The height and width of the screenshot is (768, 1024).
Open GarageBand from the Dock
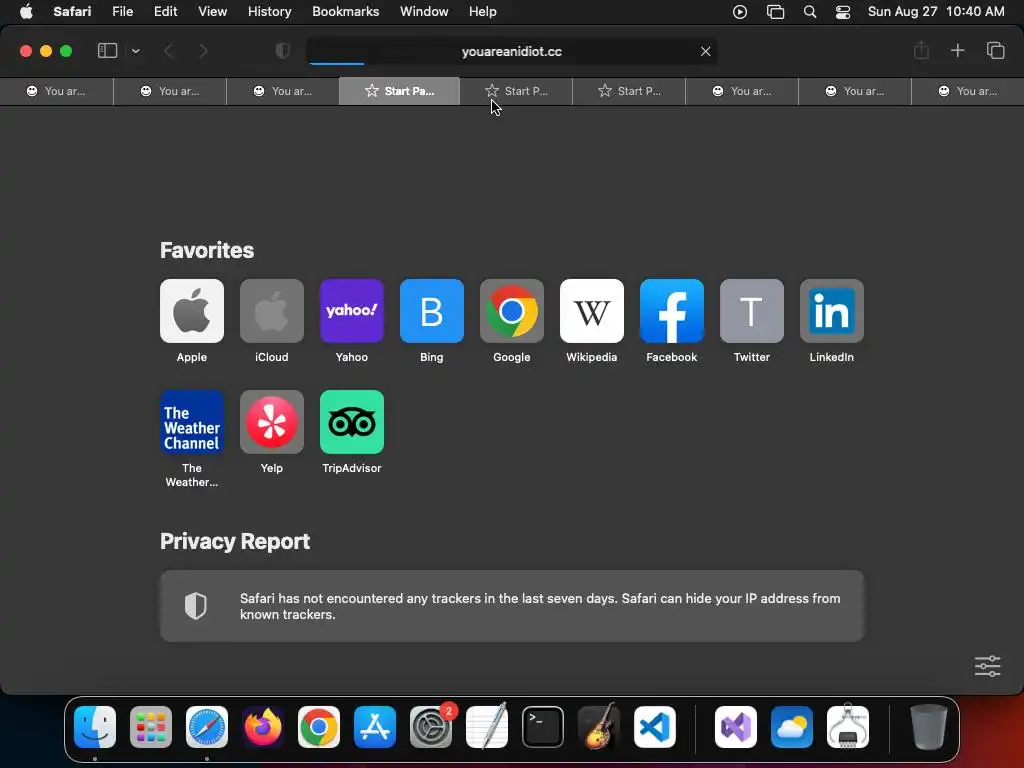(599, 727)
